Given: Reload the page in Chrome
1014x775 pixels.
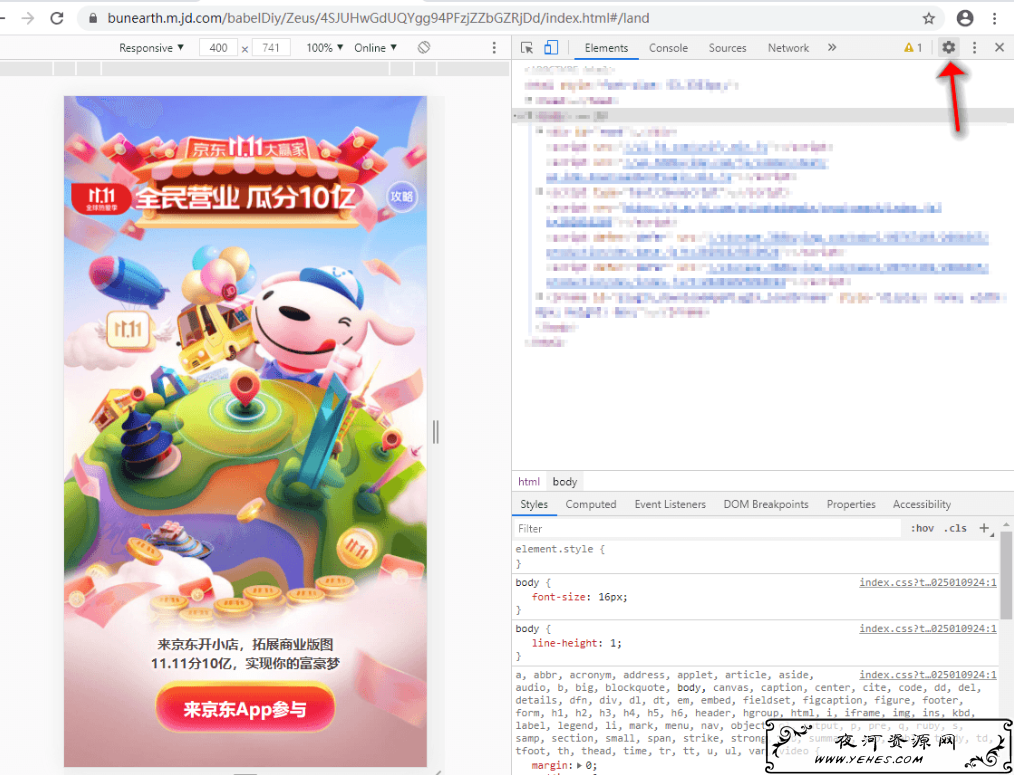Looking at the screenshot, I should pos(57,18).
